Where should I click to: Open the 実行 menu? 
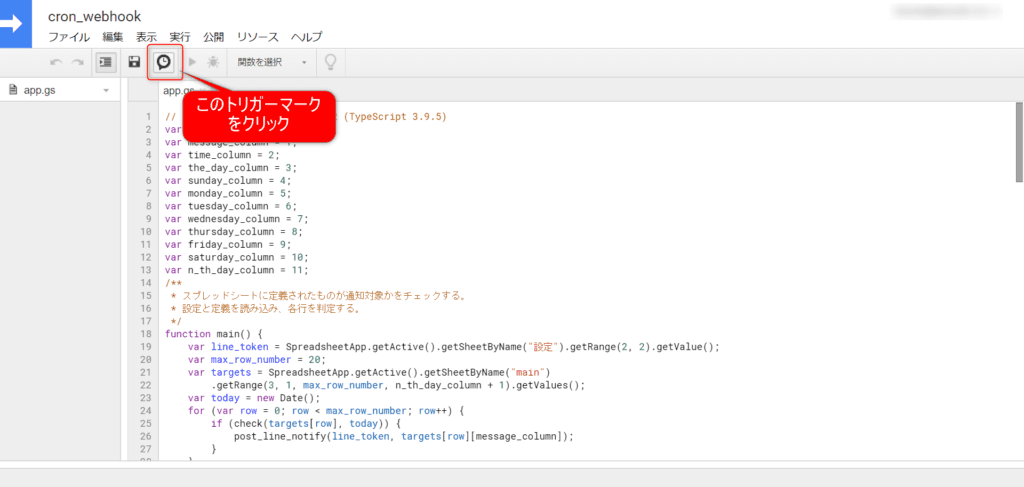tap(180, 37)
